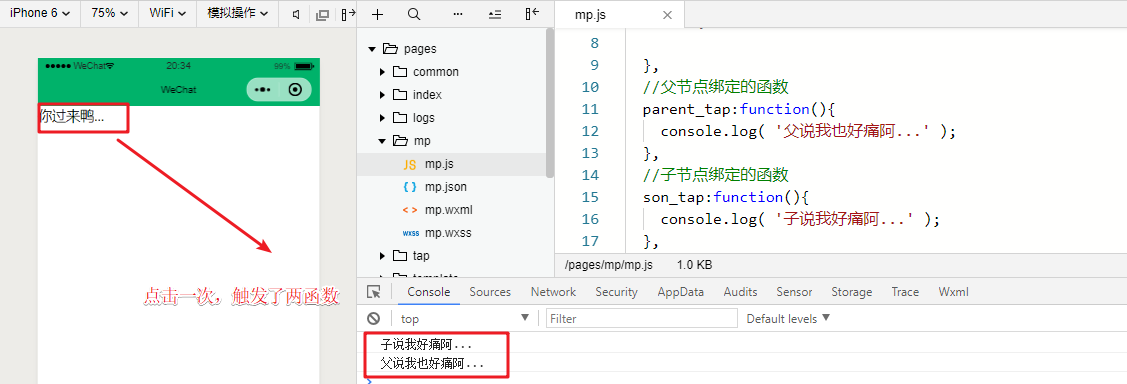The width and height of the screenshot is (1127, 384).
Task: Click code line number 15
Action: (x=589, y=197)
